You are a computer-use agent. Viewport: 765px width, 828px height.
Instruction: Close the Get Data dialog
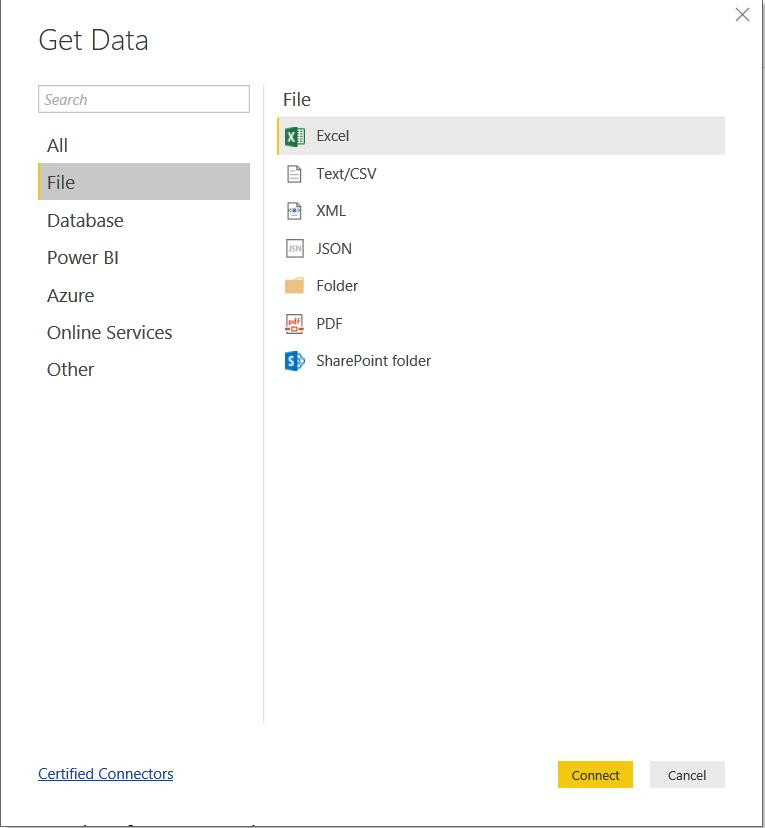point(742,15)
